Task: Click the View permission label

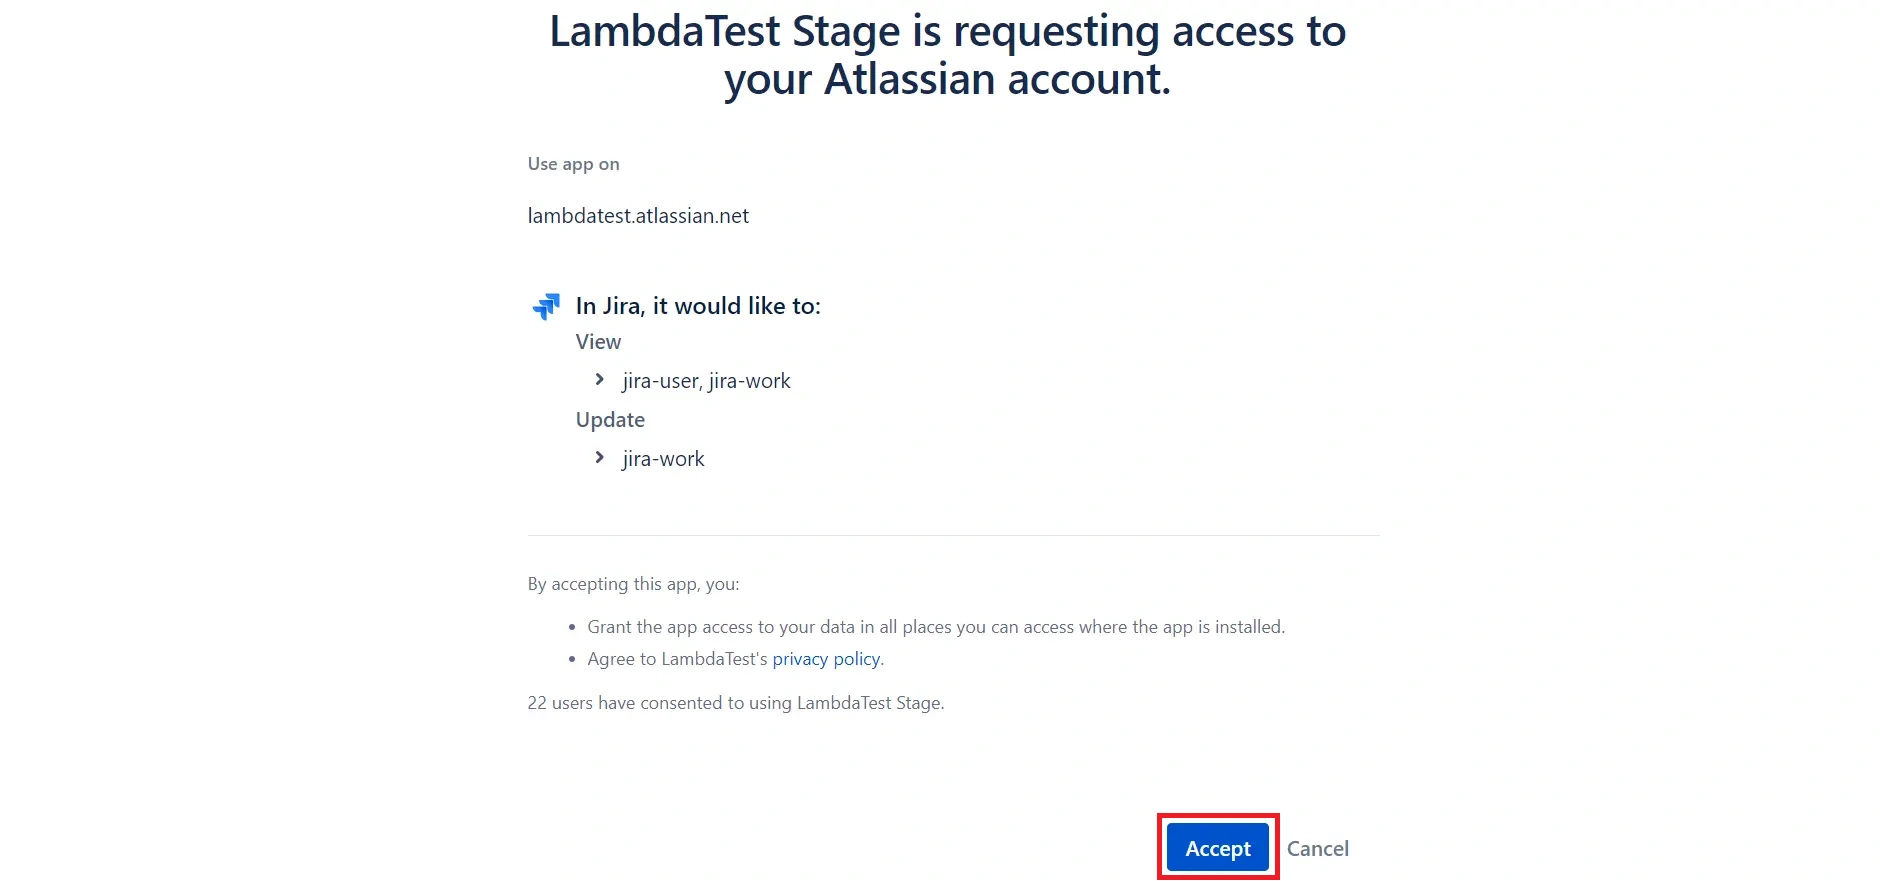Action: click(x=598, y=342)
